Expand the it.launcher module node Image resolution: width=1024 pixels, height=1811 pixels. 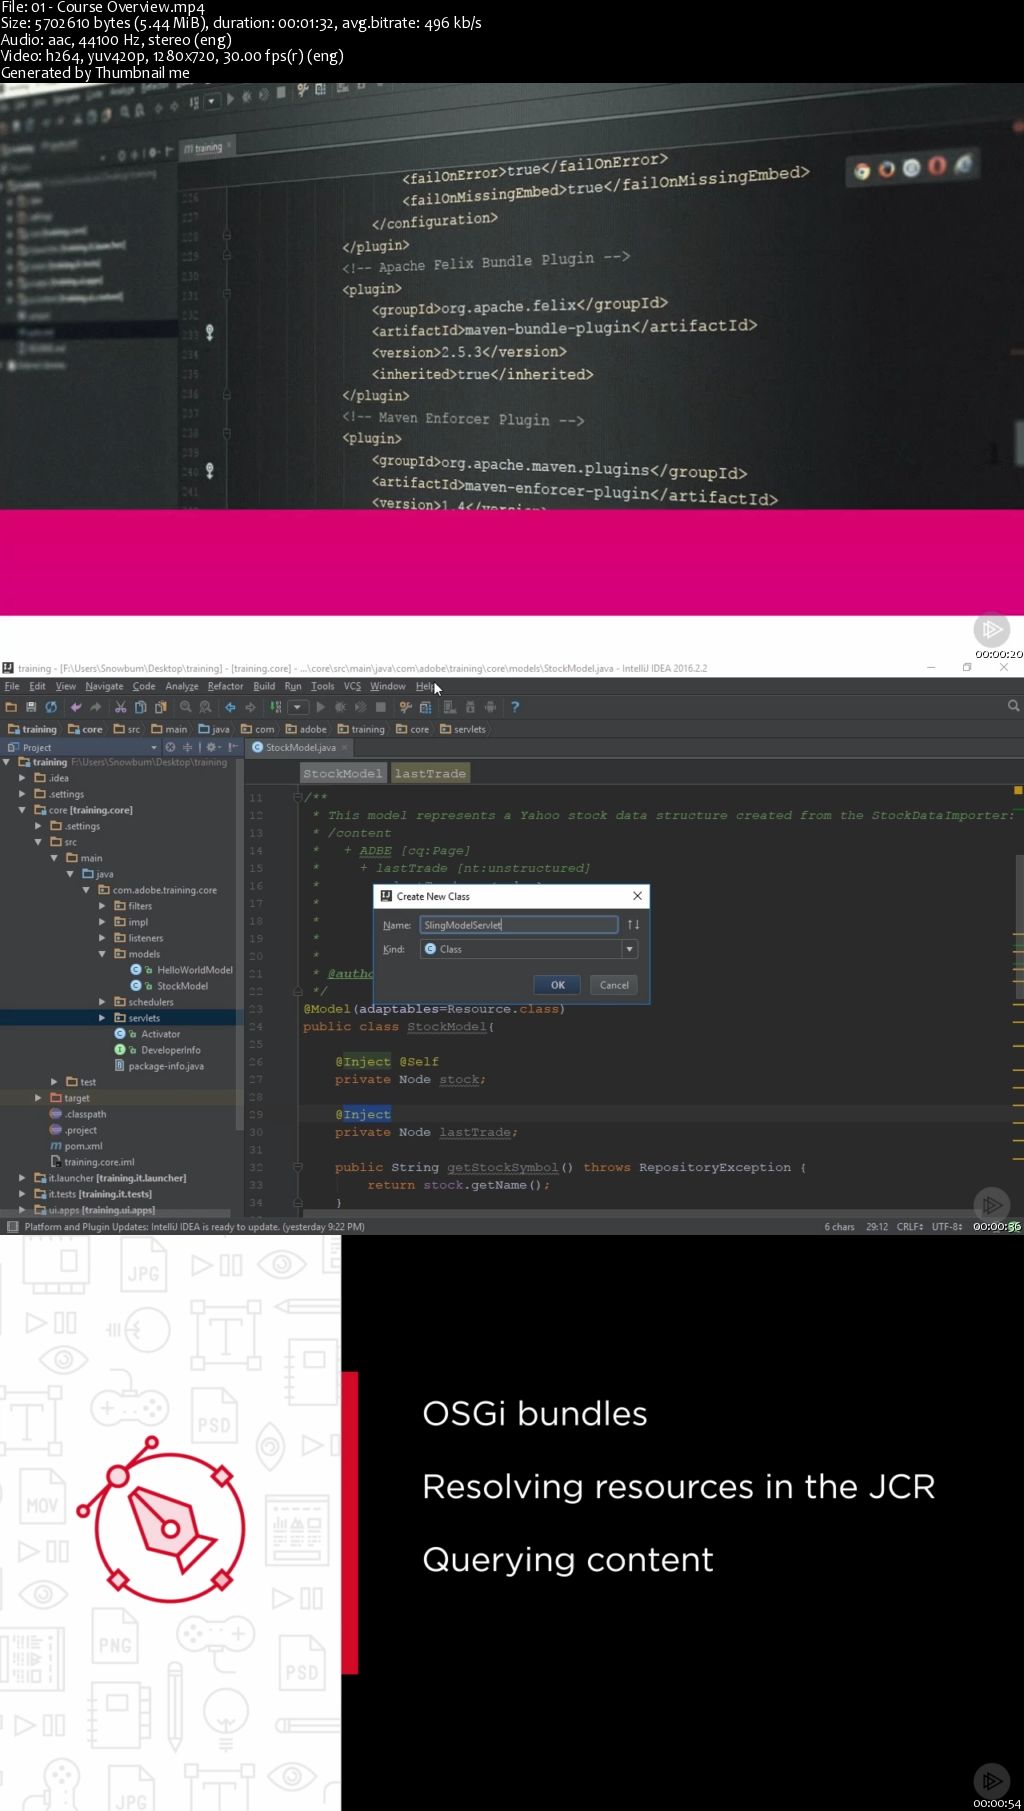click(22, 1178)
